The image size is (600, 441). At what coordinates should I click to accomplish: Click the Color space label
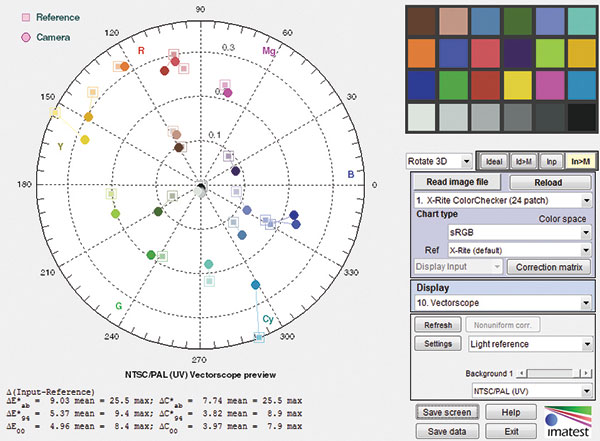coord(562,219)
